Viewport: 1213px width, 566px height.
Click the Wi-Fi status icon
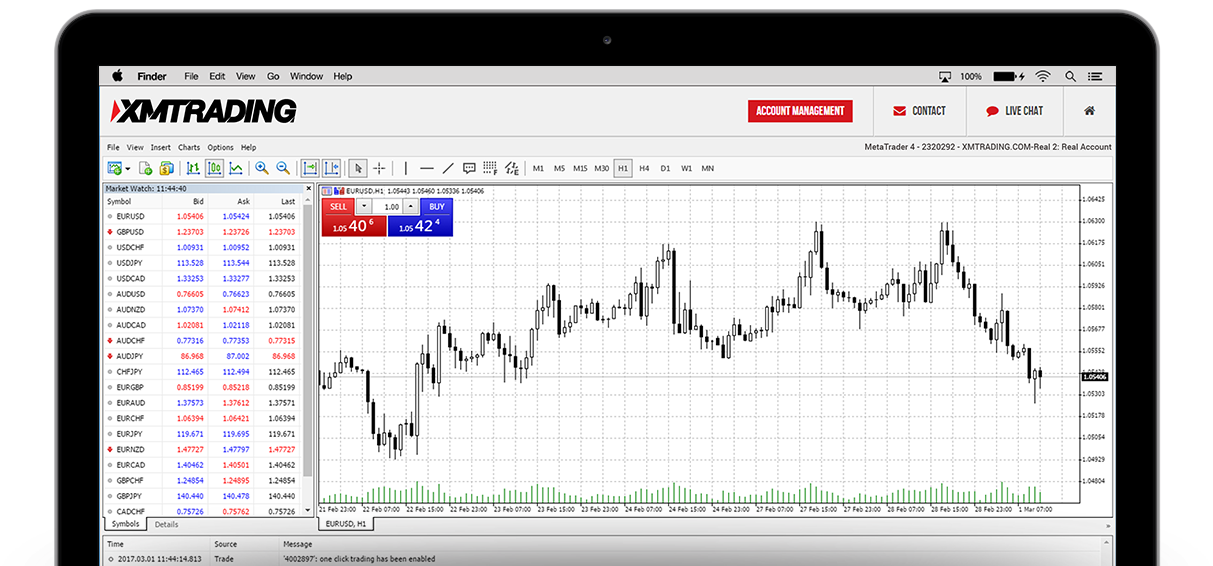pos(1043,76)
